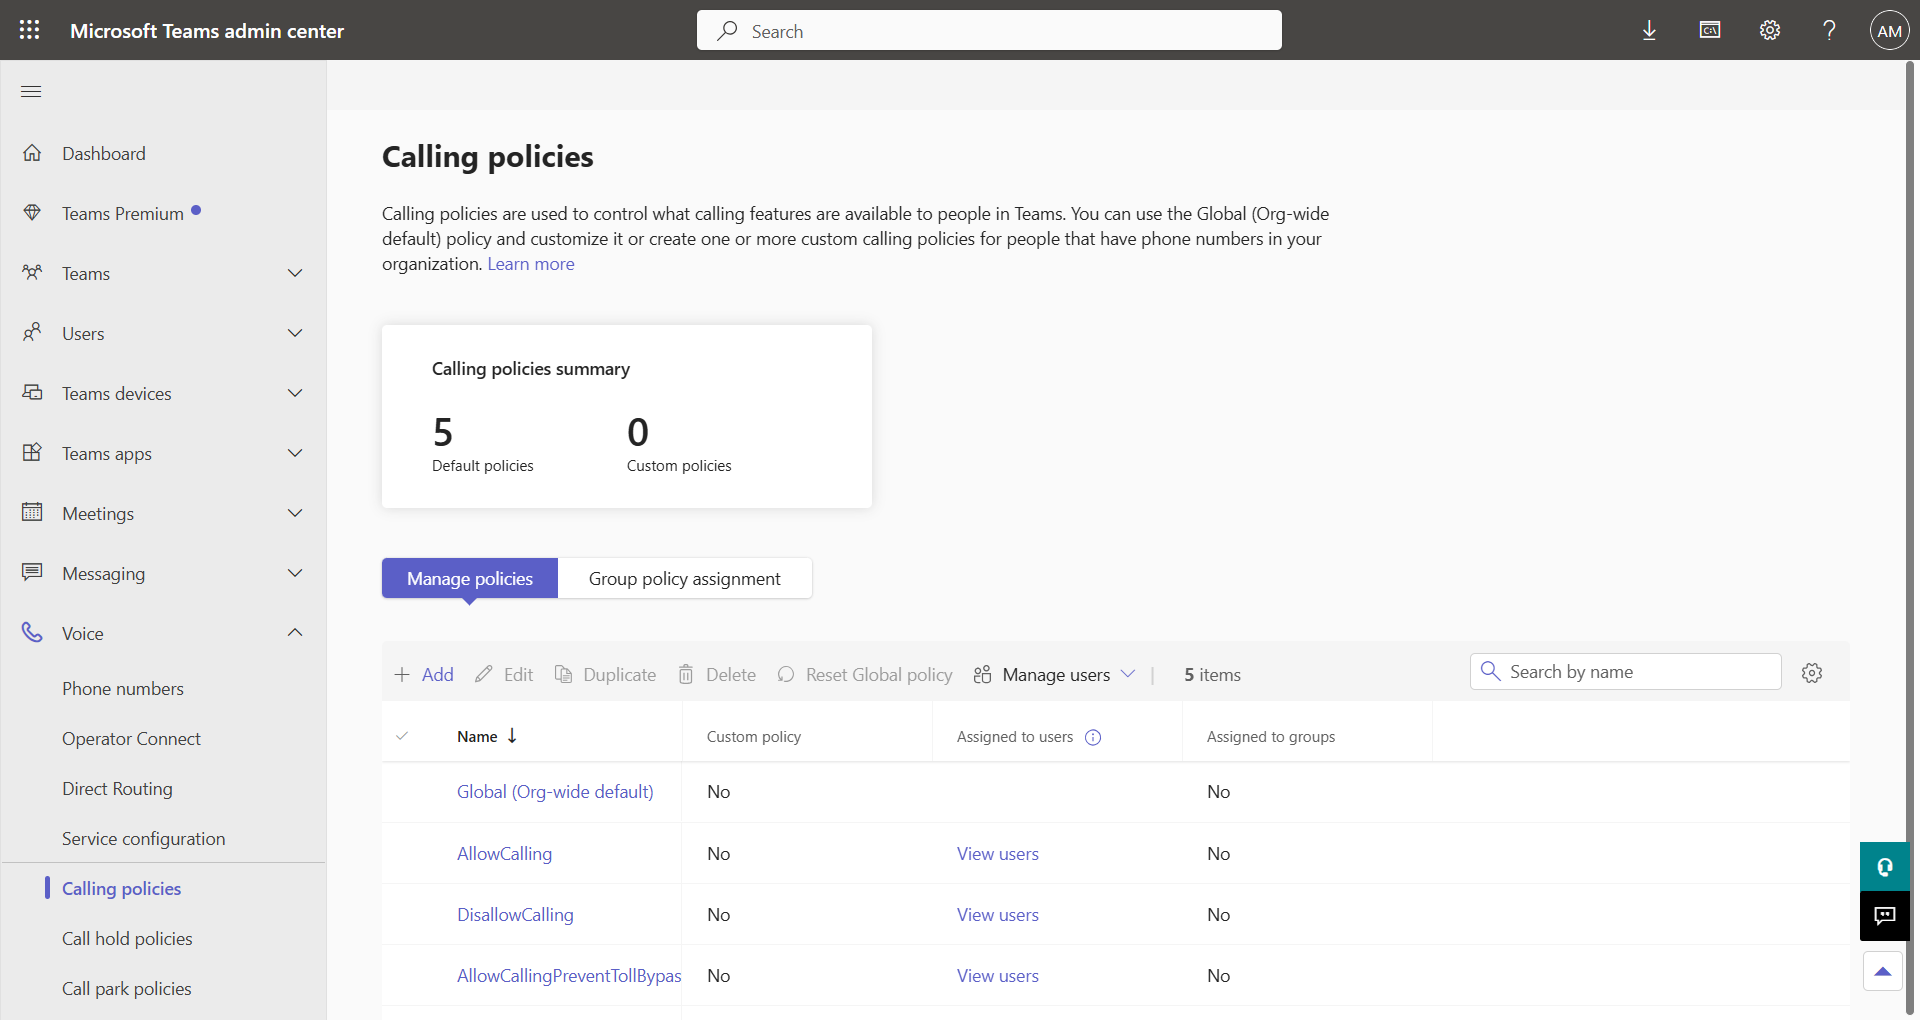Sort by Name column header

pyautogui.click(x=487, y=736)
